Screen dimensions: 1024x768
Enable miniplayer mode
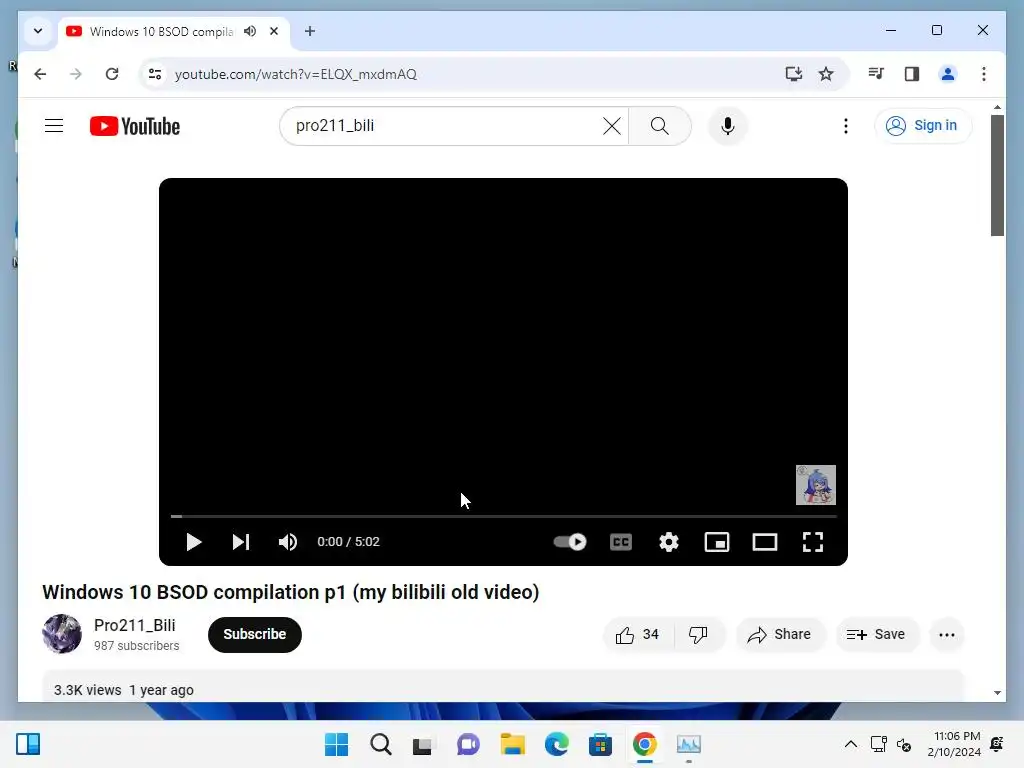(x=717, y=542)
